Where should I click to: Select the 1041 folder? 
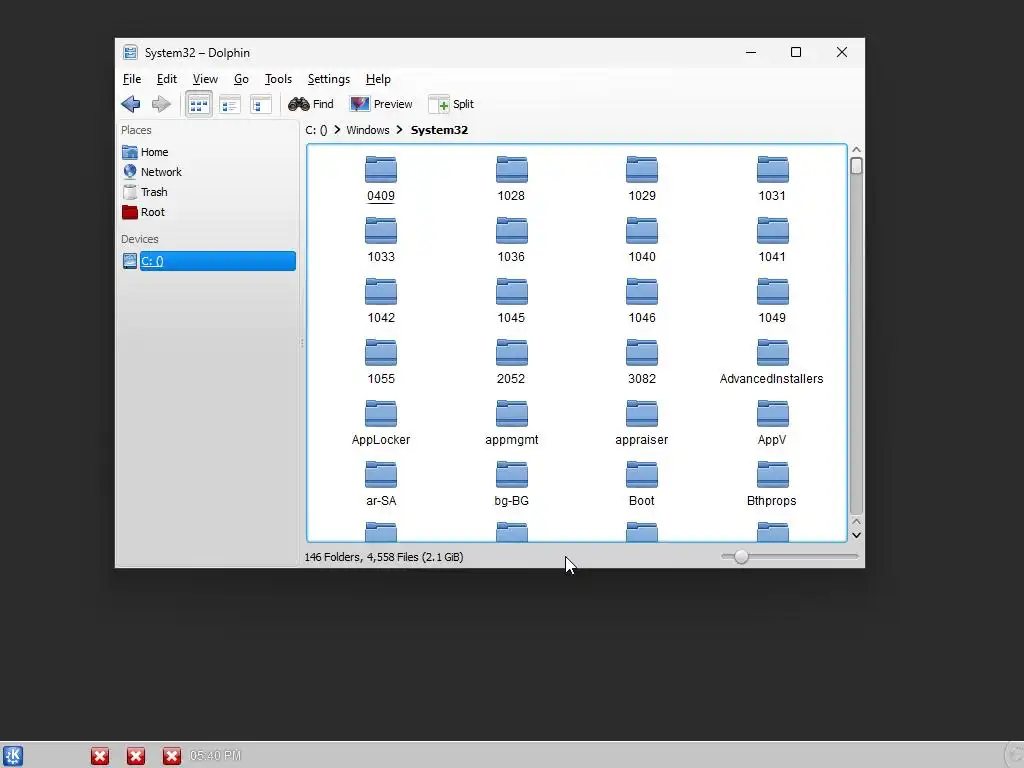tap(772, 240)
